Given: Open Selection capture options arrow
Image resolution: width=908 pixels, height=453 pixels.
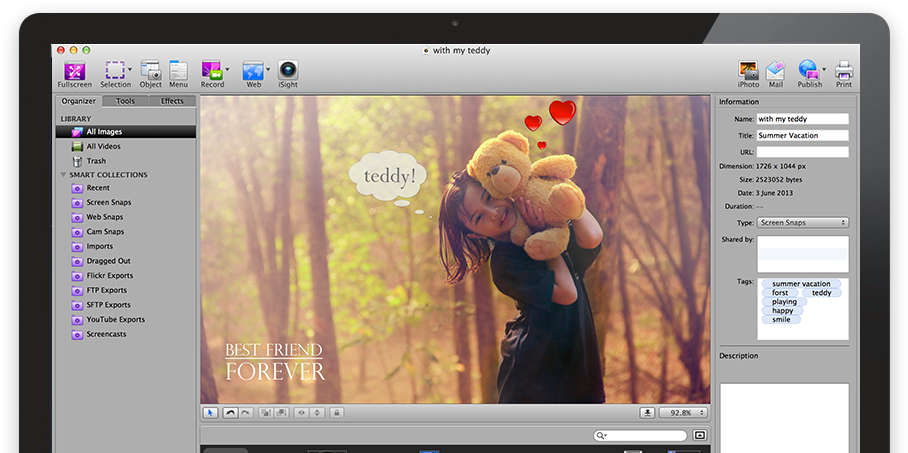Looking at the screenshot, I should (x=130, y=69).
